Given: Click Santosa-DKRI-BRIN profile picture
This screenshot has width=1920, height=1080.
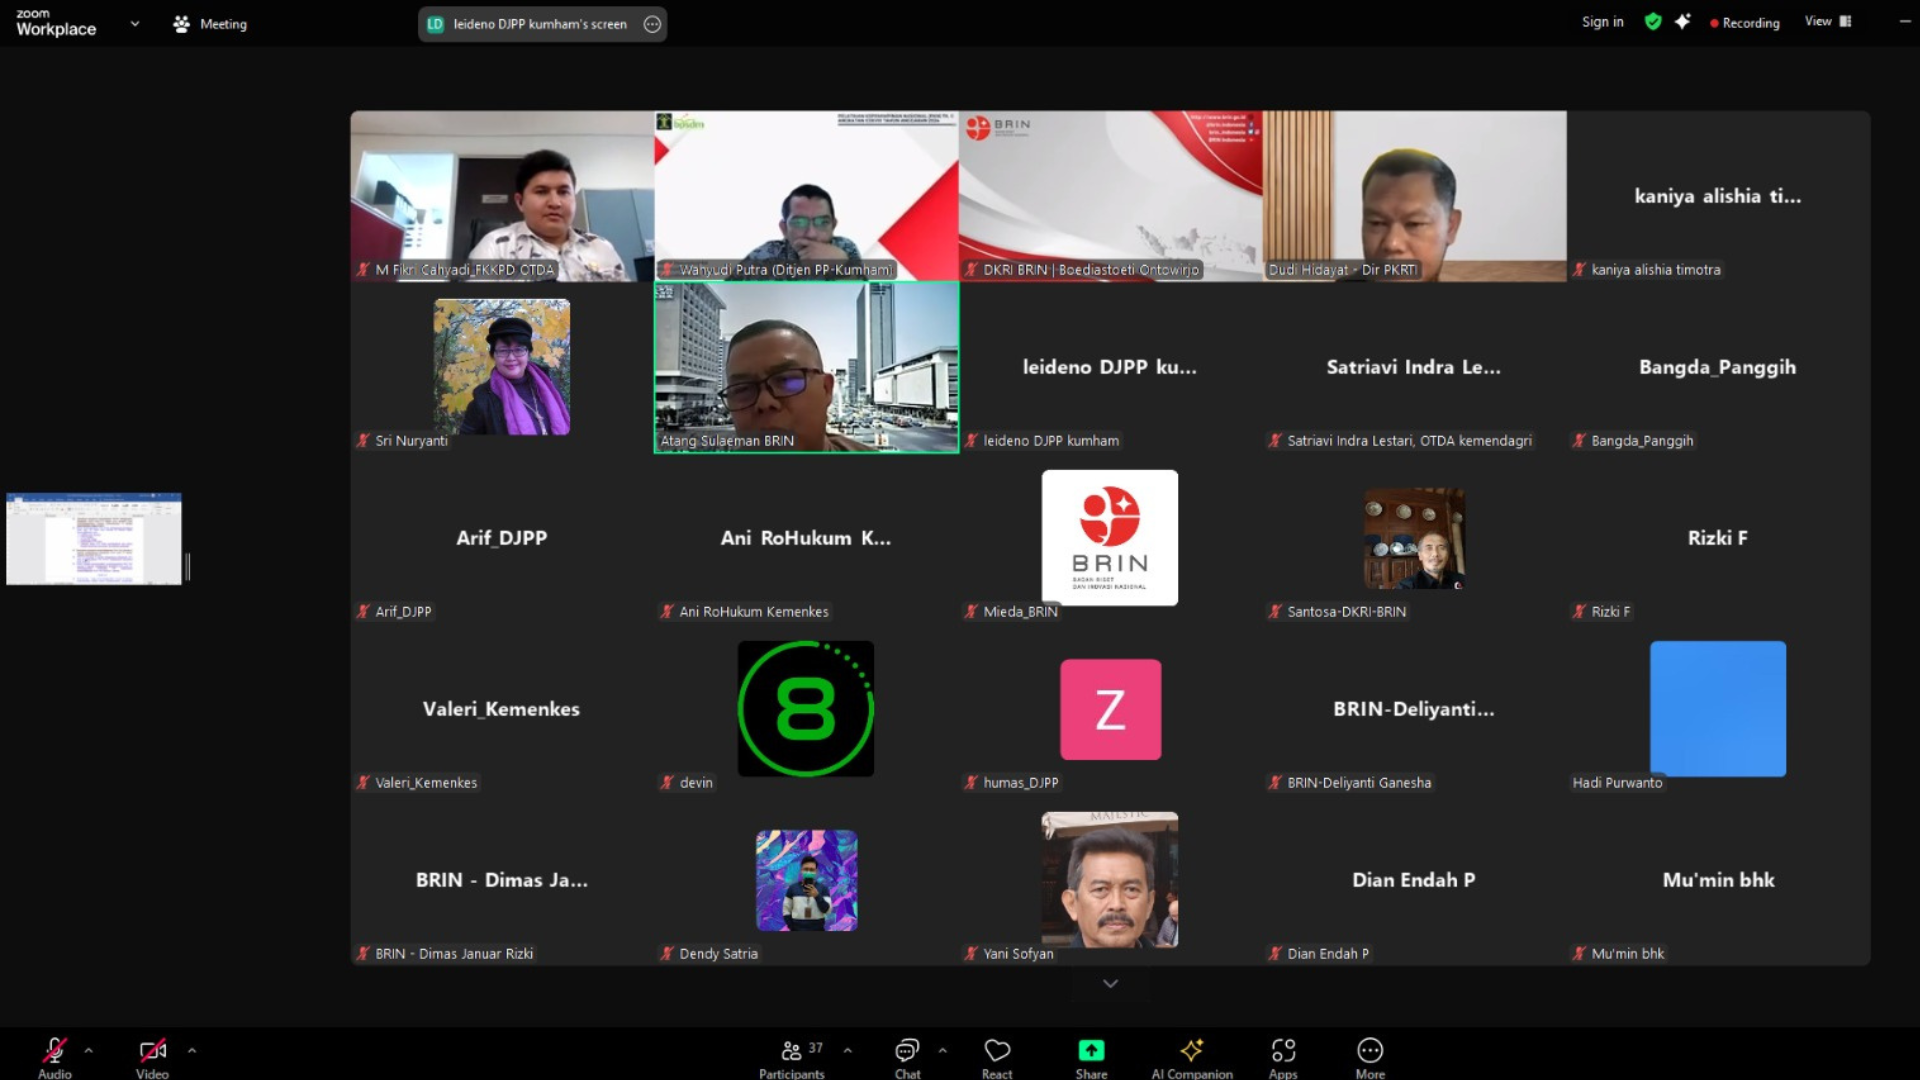Looking at the screenshot, I should [1414, 538].
